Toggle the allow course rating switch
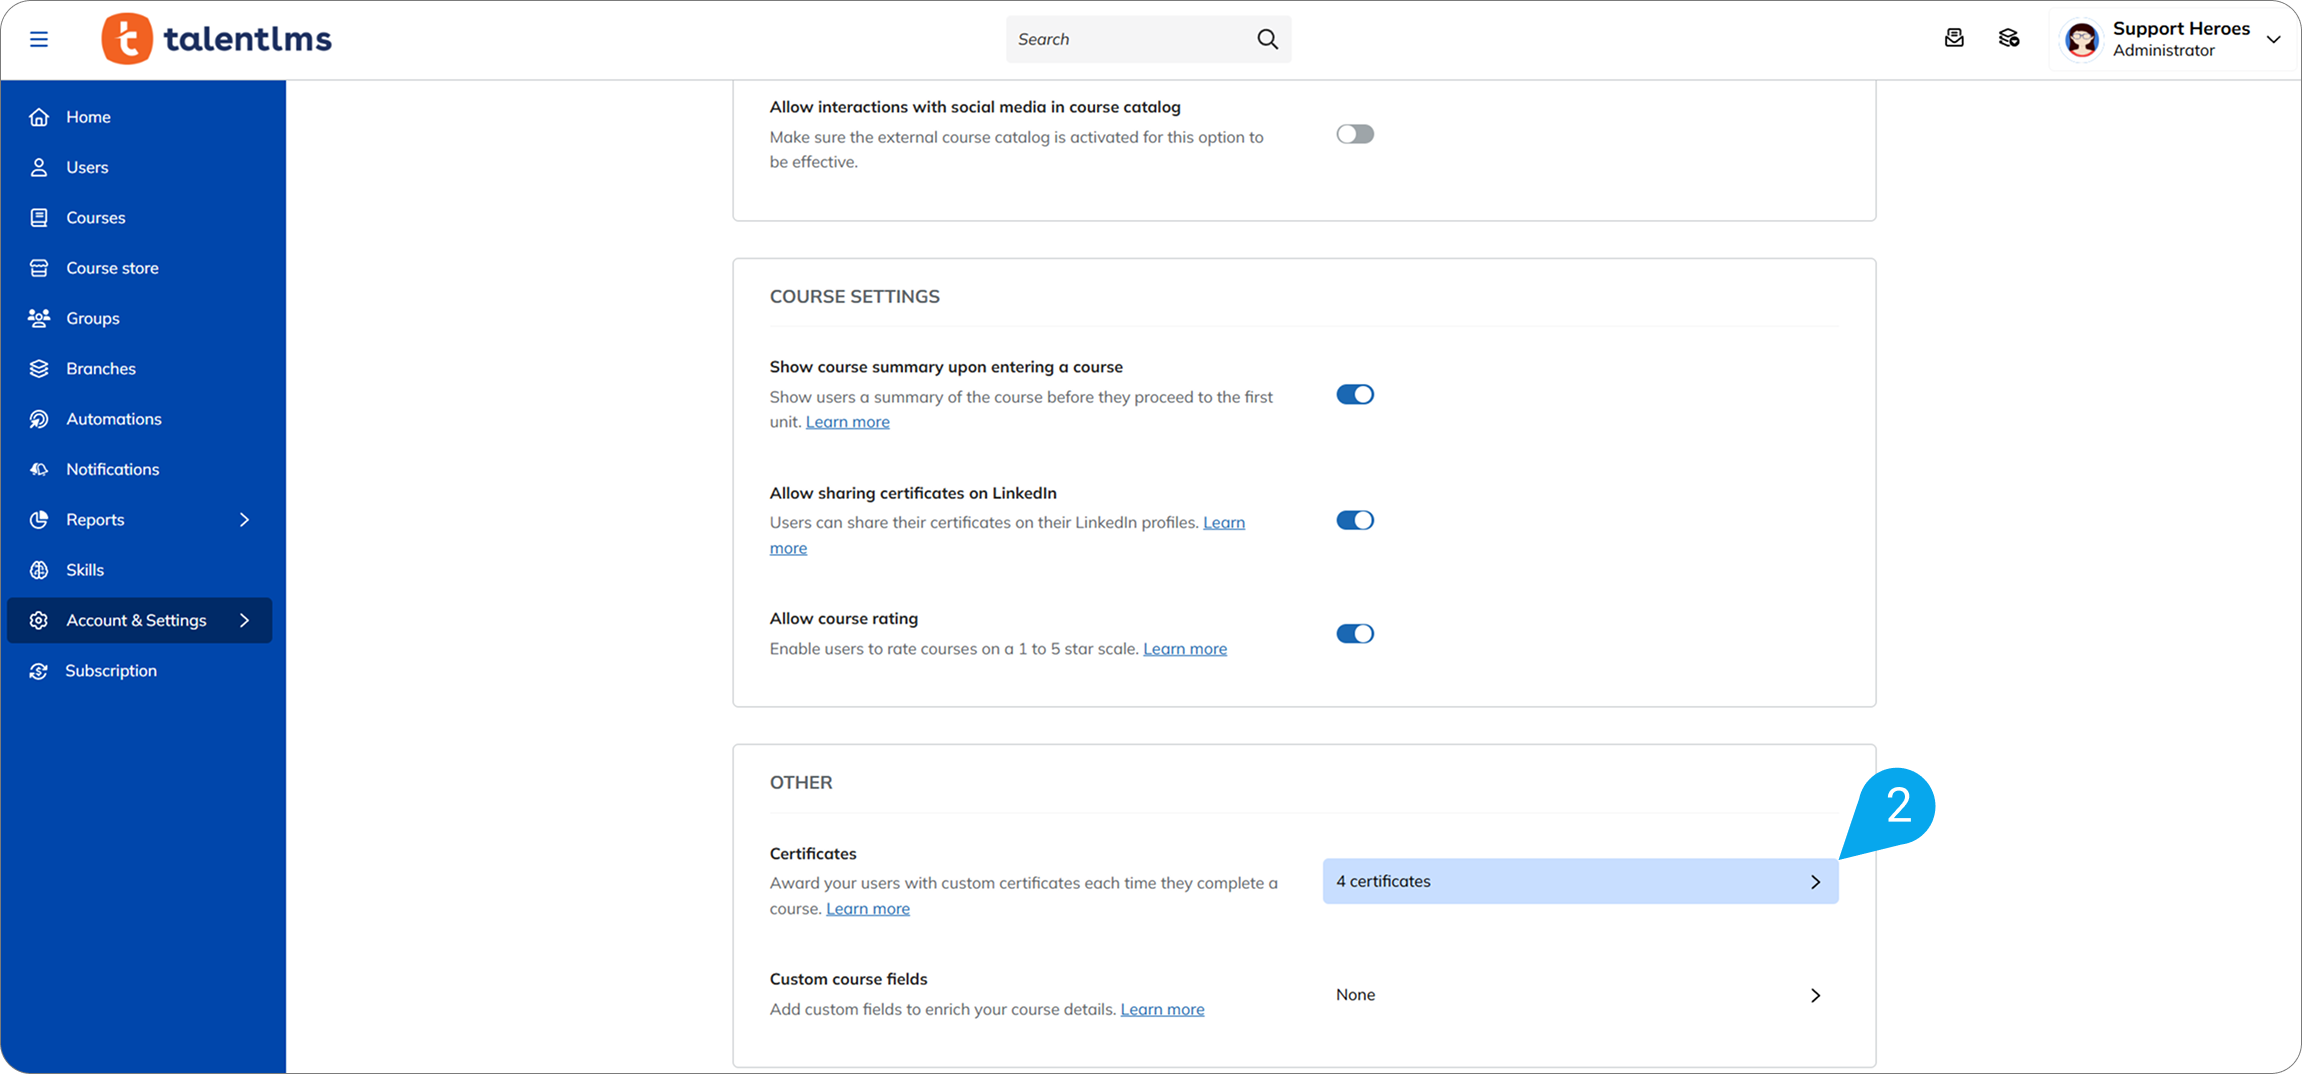2302x1074 pixels. pos(1355,633)
